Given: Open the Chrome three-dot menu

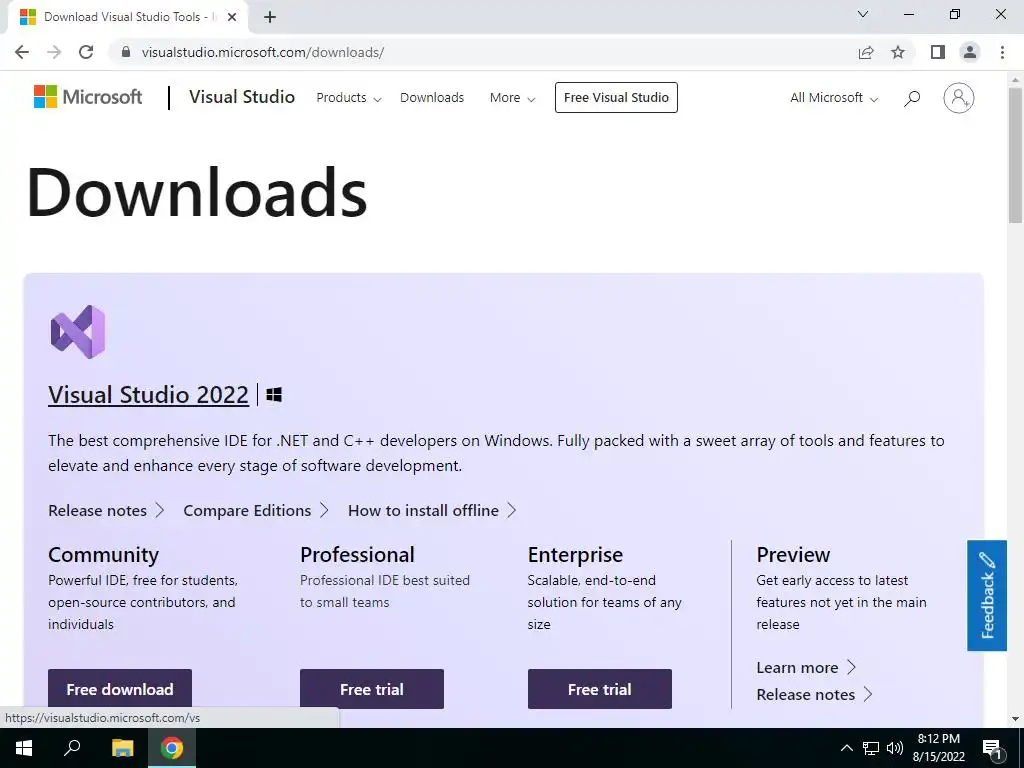Looking at the screenshot, I should click(1002, 52).
